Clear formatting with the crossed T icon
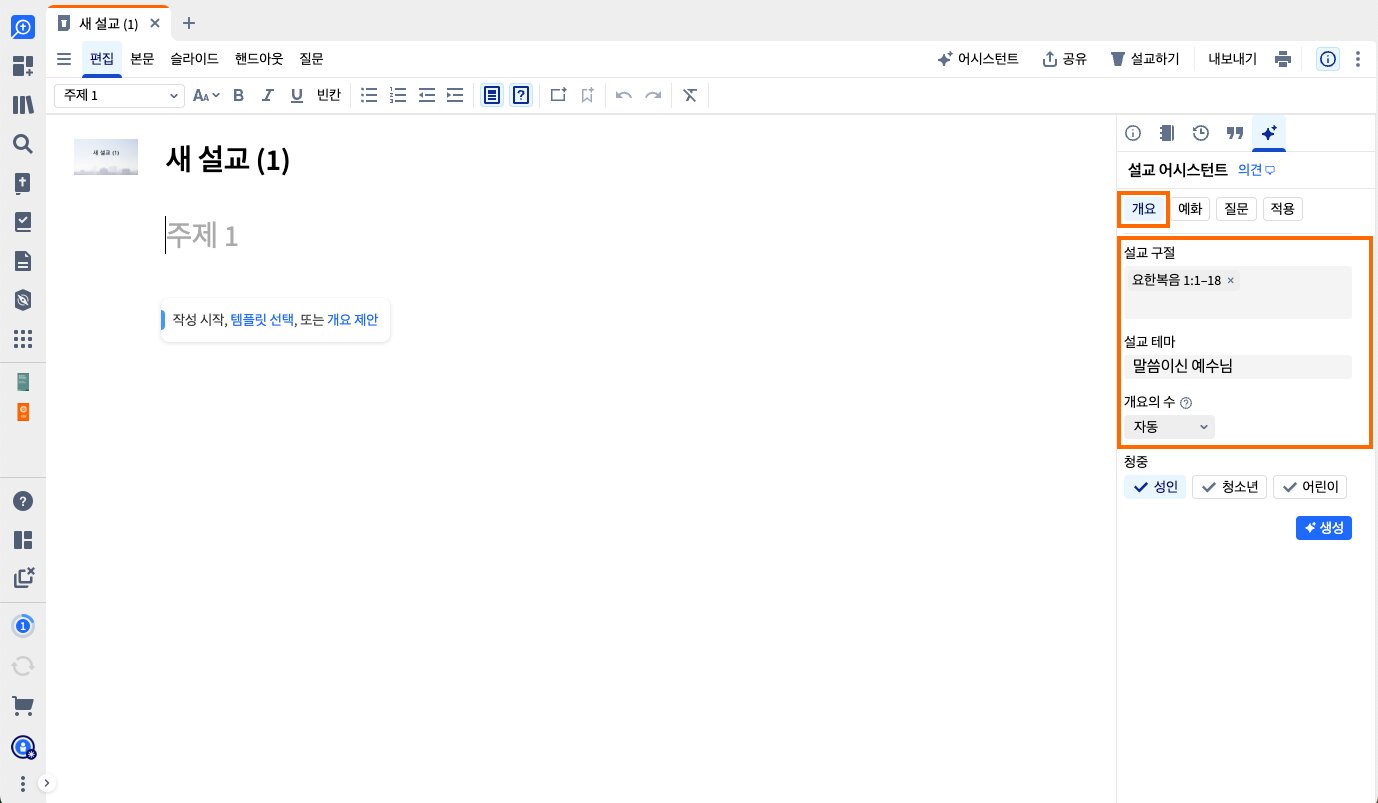 pos(690,95)
